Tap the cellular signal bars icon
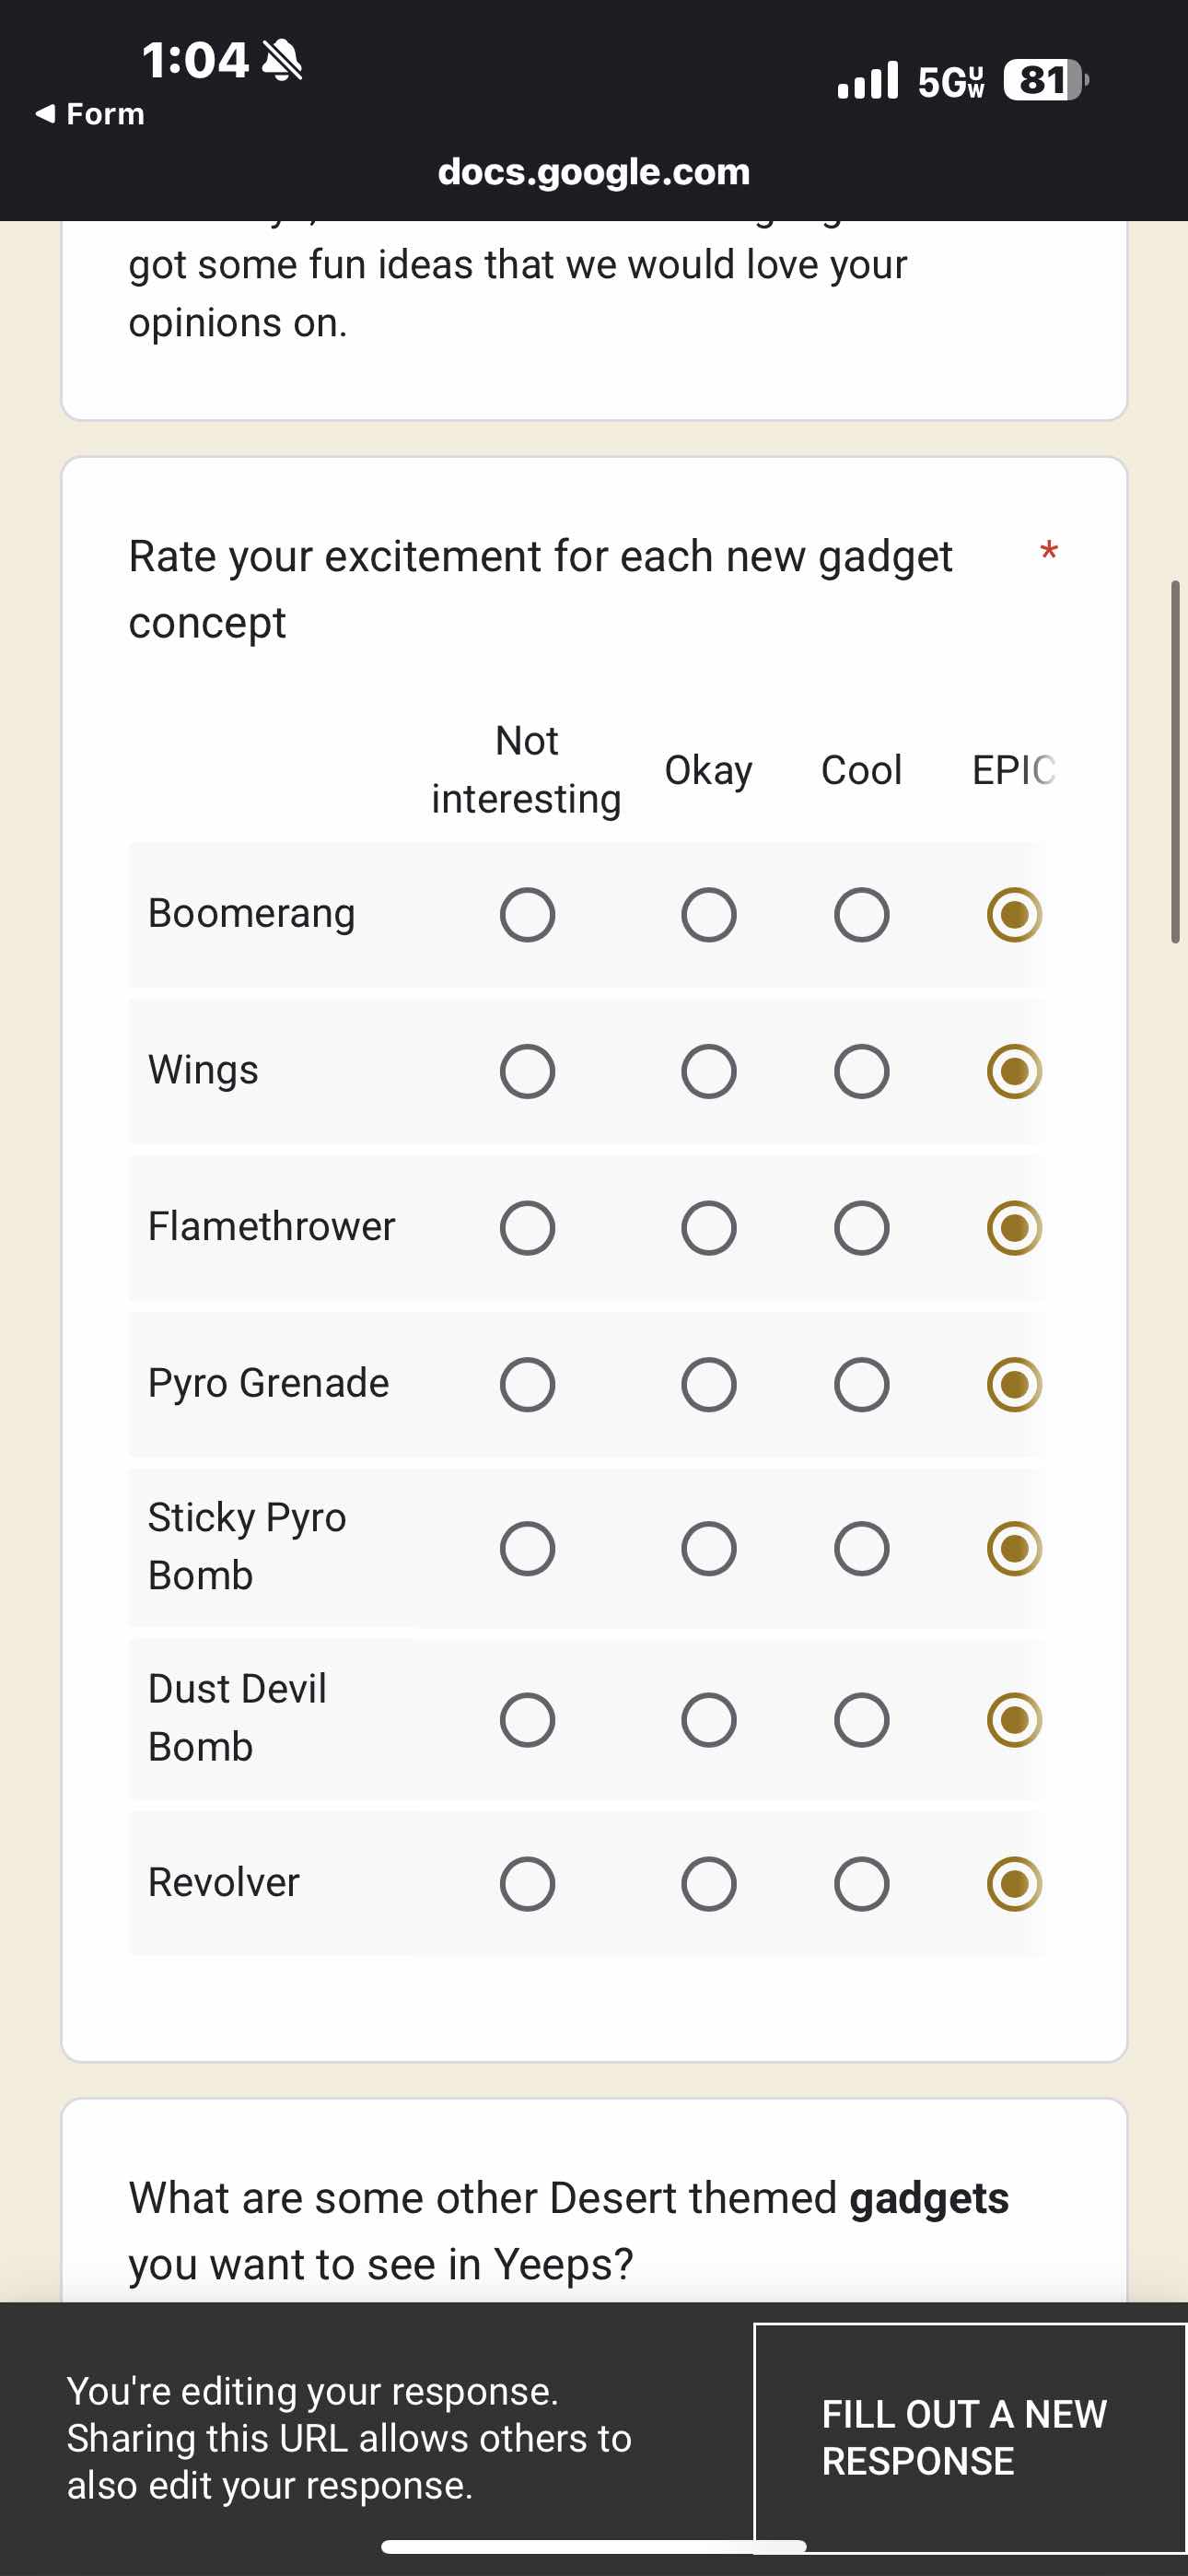This screenshot has width=1188, height=2576. (x=868, y=80)
